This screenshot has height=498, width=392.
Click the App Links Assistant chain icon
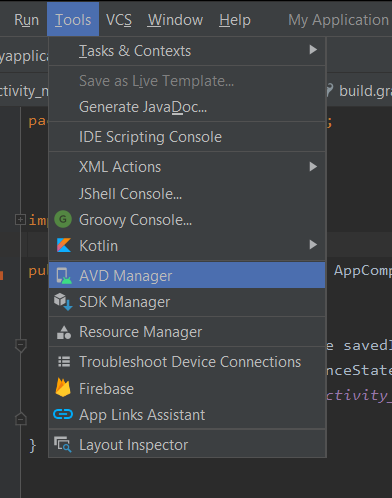(63, 414)
